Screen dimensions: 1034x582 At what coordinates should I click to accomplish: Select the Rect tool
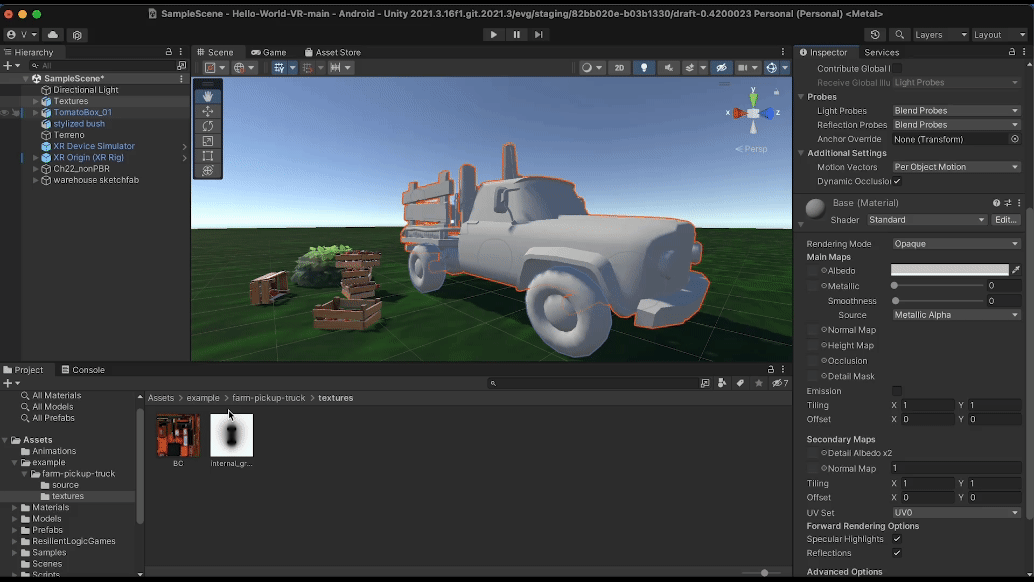coord(208,156)
